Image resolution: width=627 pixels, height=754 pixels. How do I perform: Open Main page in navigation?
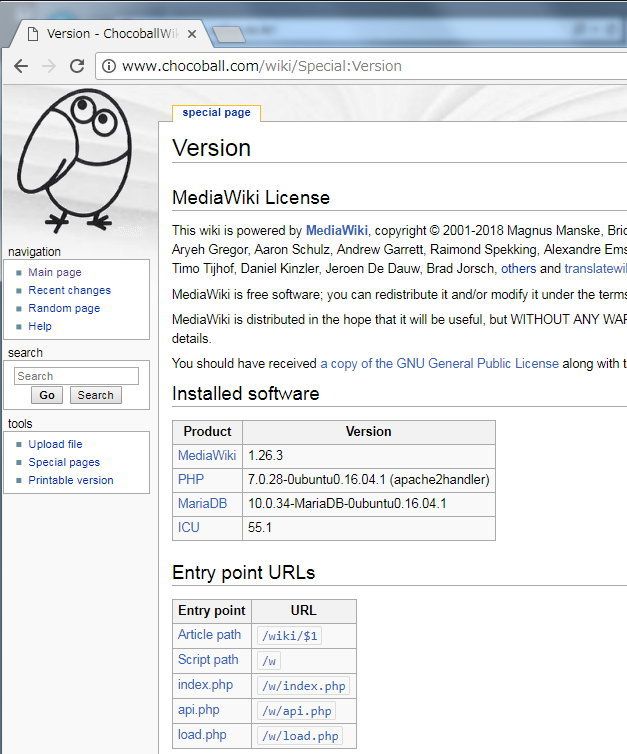[55, 272]
